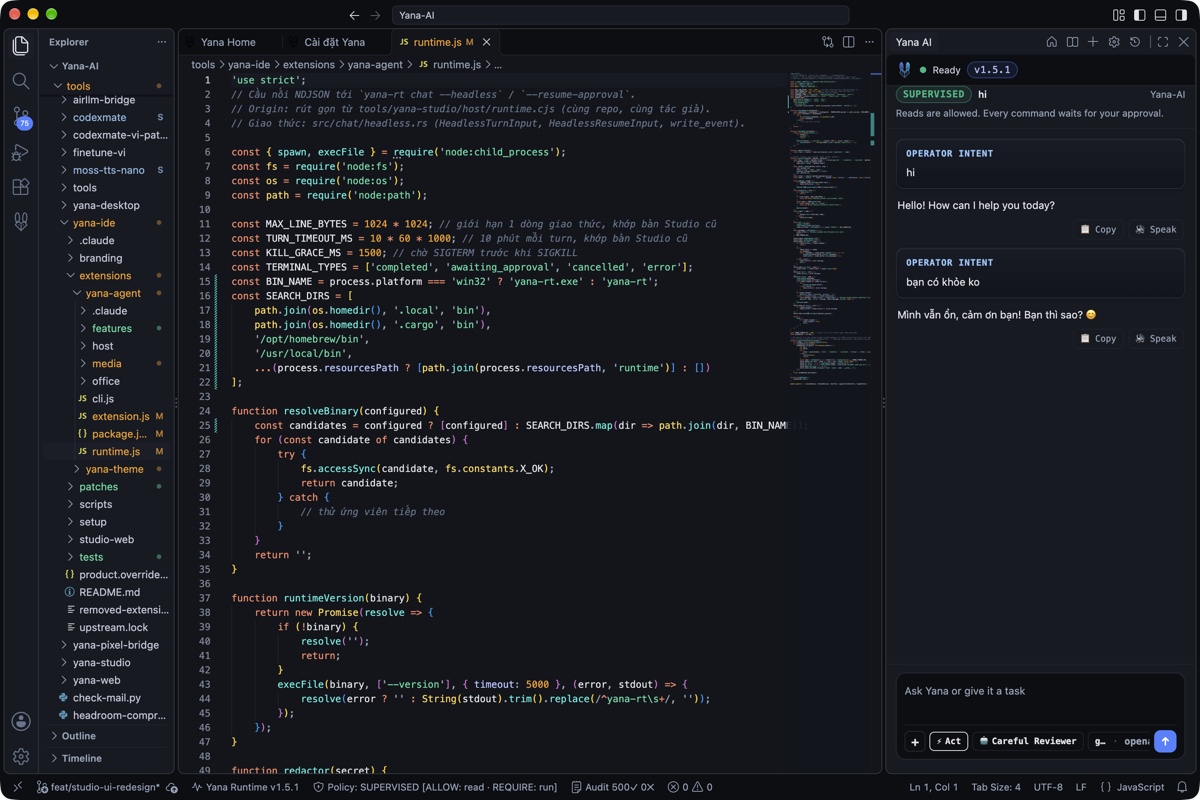The height and width of the screenshot is (800, 1200).
Task: Go forward with the navigation arrow
Action: [x=376, y=15]
